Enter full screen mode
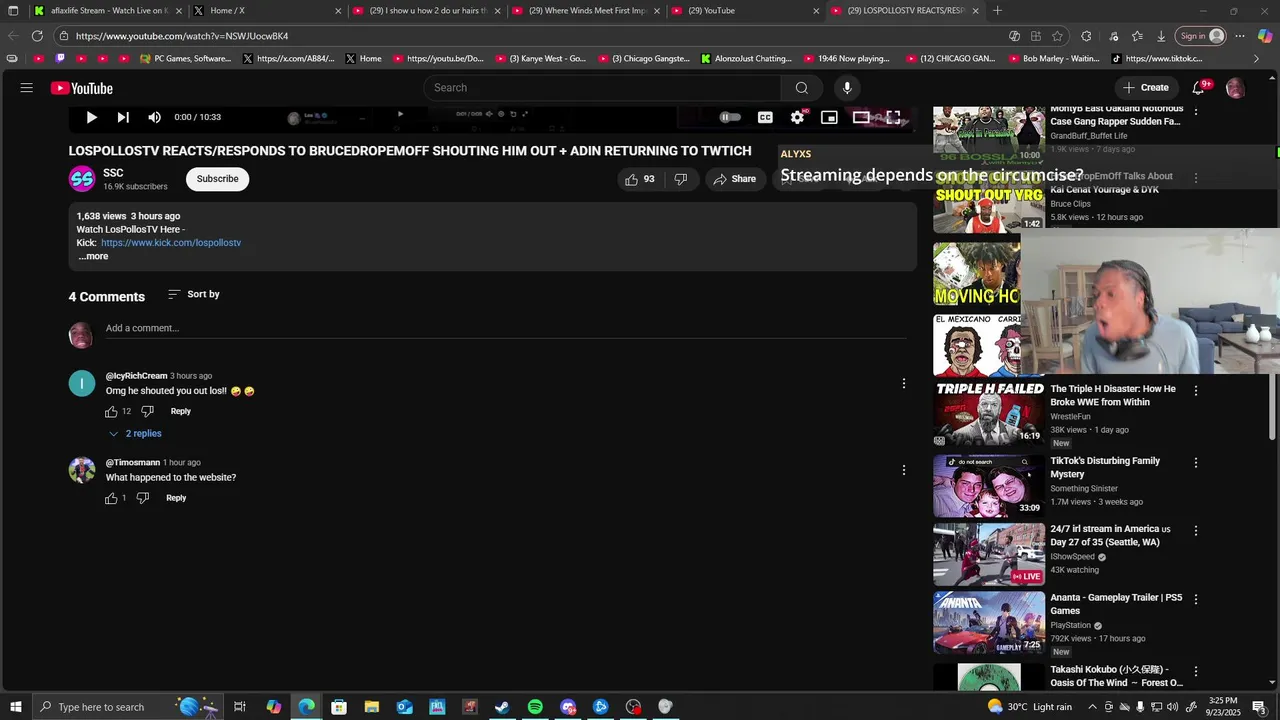The width and height of the screenshot is (1280, 720). tap(893, 117)
